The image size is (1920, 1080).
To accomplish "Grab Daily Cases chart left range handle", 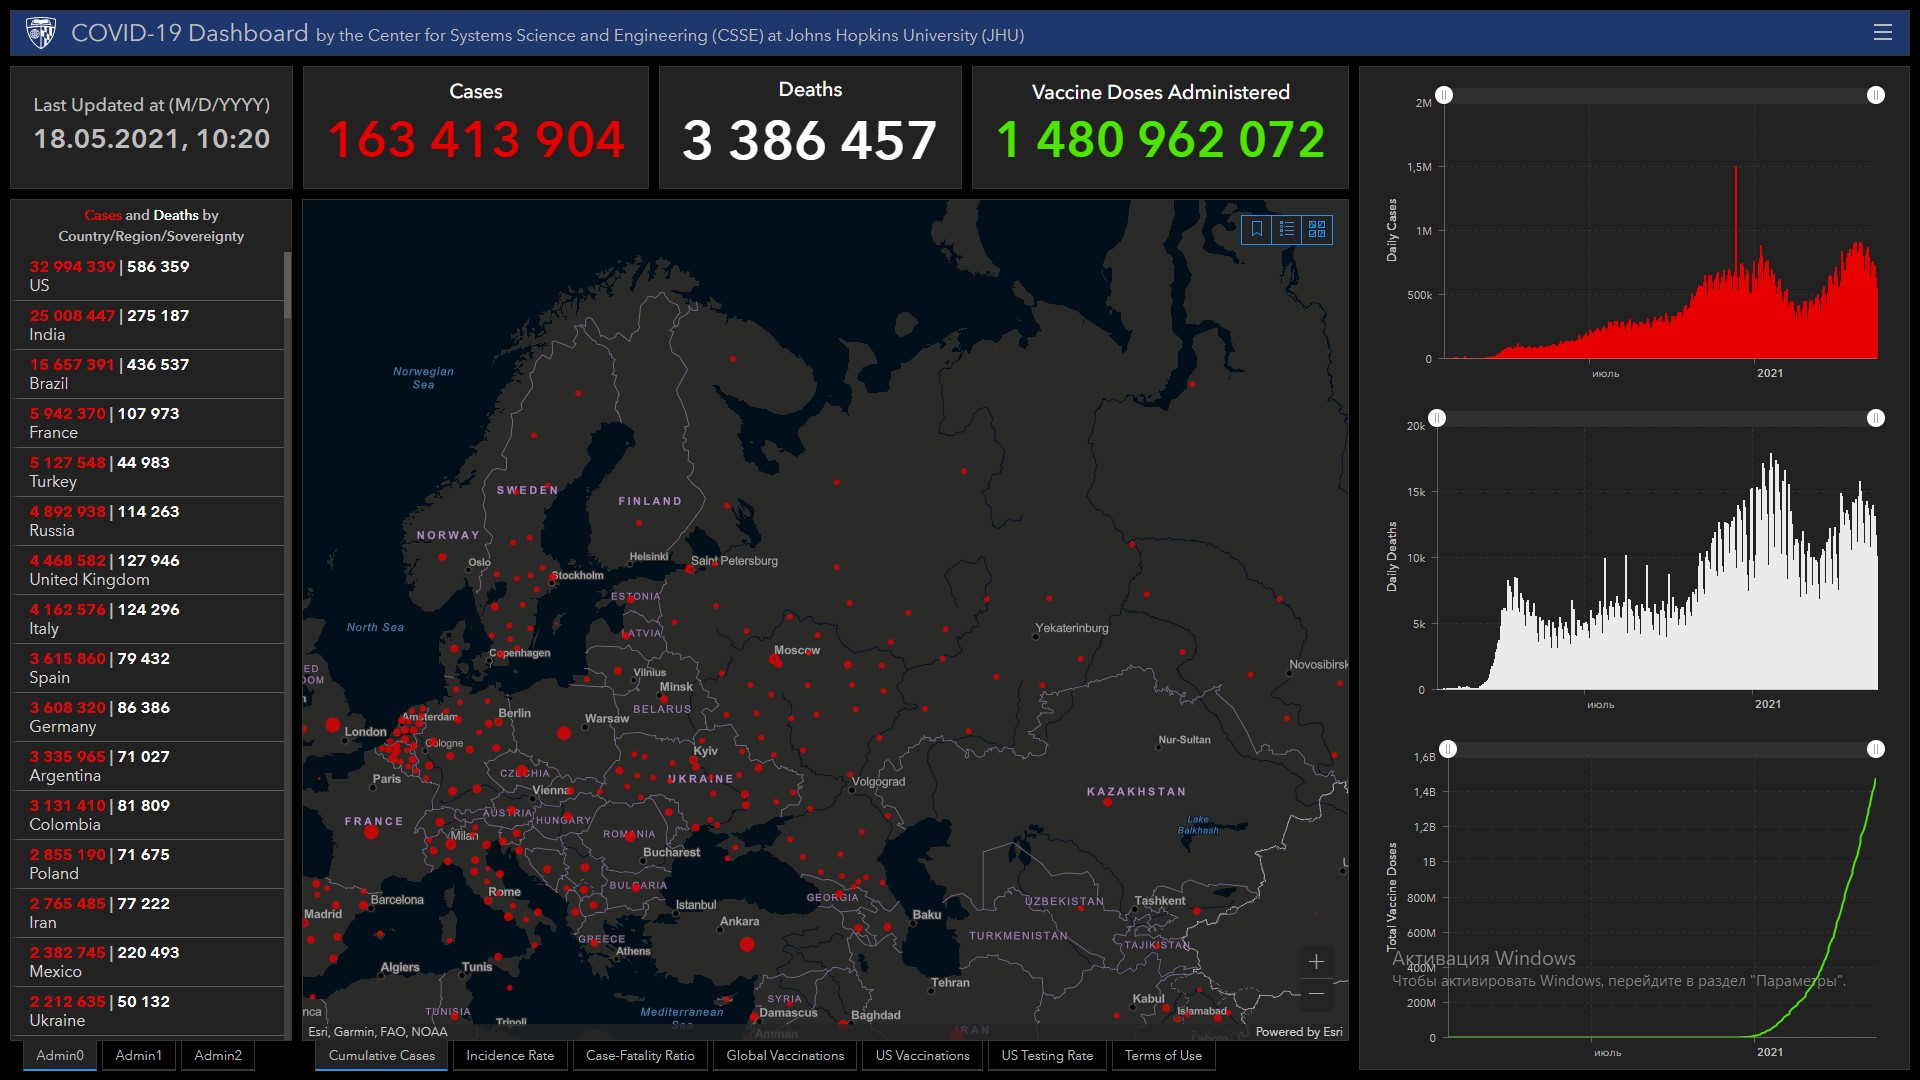I will 1444,95.
